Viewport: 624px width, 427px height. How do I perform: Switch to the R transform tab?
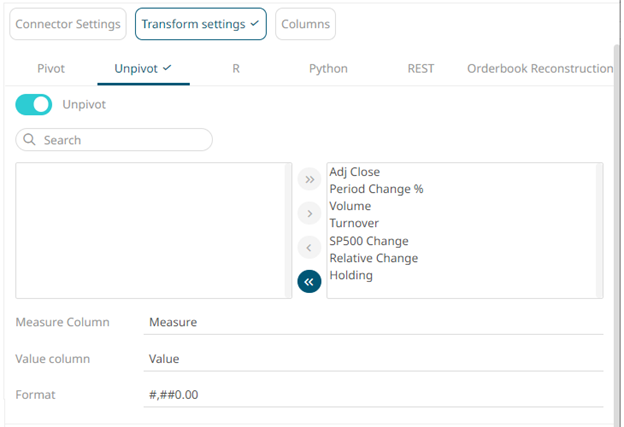tap(236, 69)
